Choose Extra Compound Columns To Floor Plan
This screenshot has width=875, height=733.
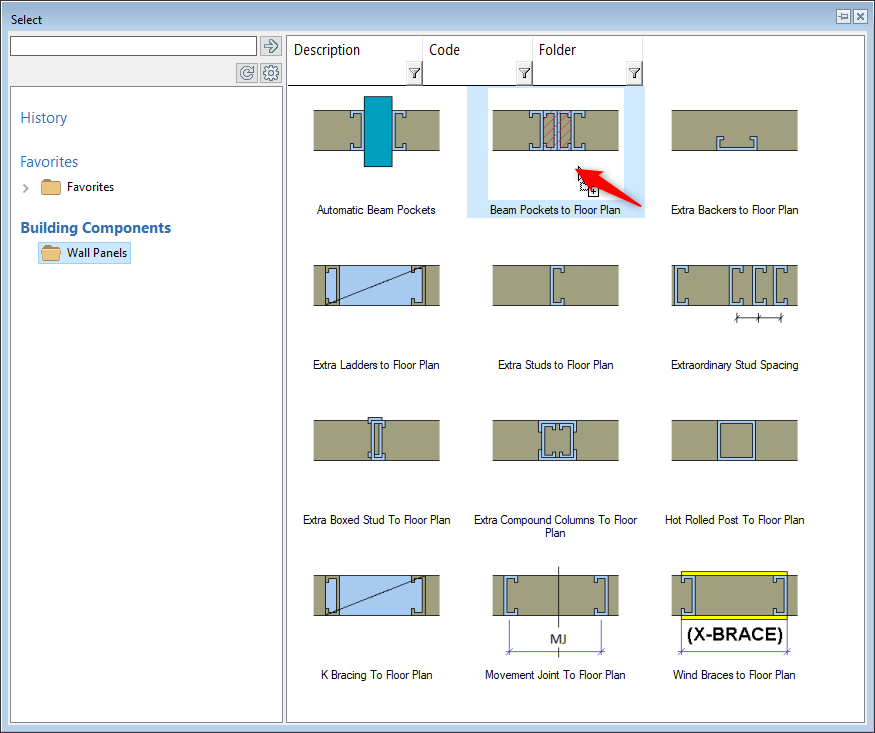[x=555, y=441]
